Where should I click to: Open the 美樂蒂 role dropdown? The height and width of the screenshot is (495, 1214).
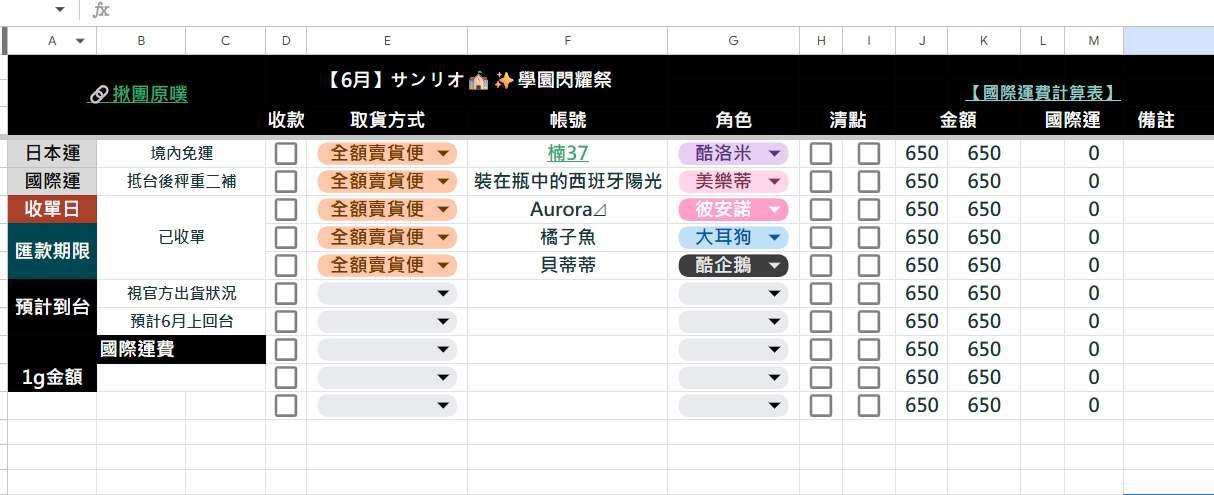tap(733, 181)
